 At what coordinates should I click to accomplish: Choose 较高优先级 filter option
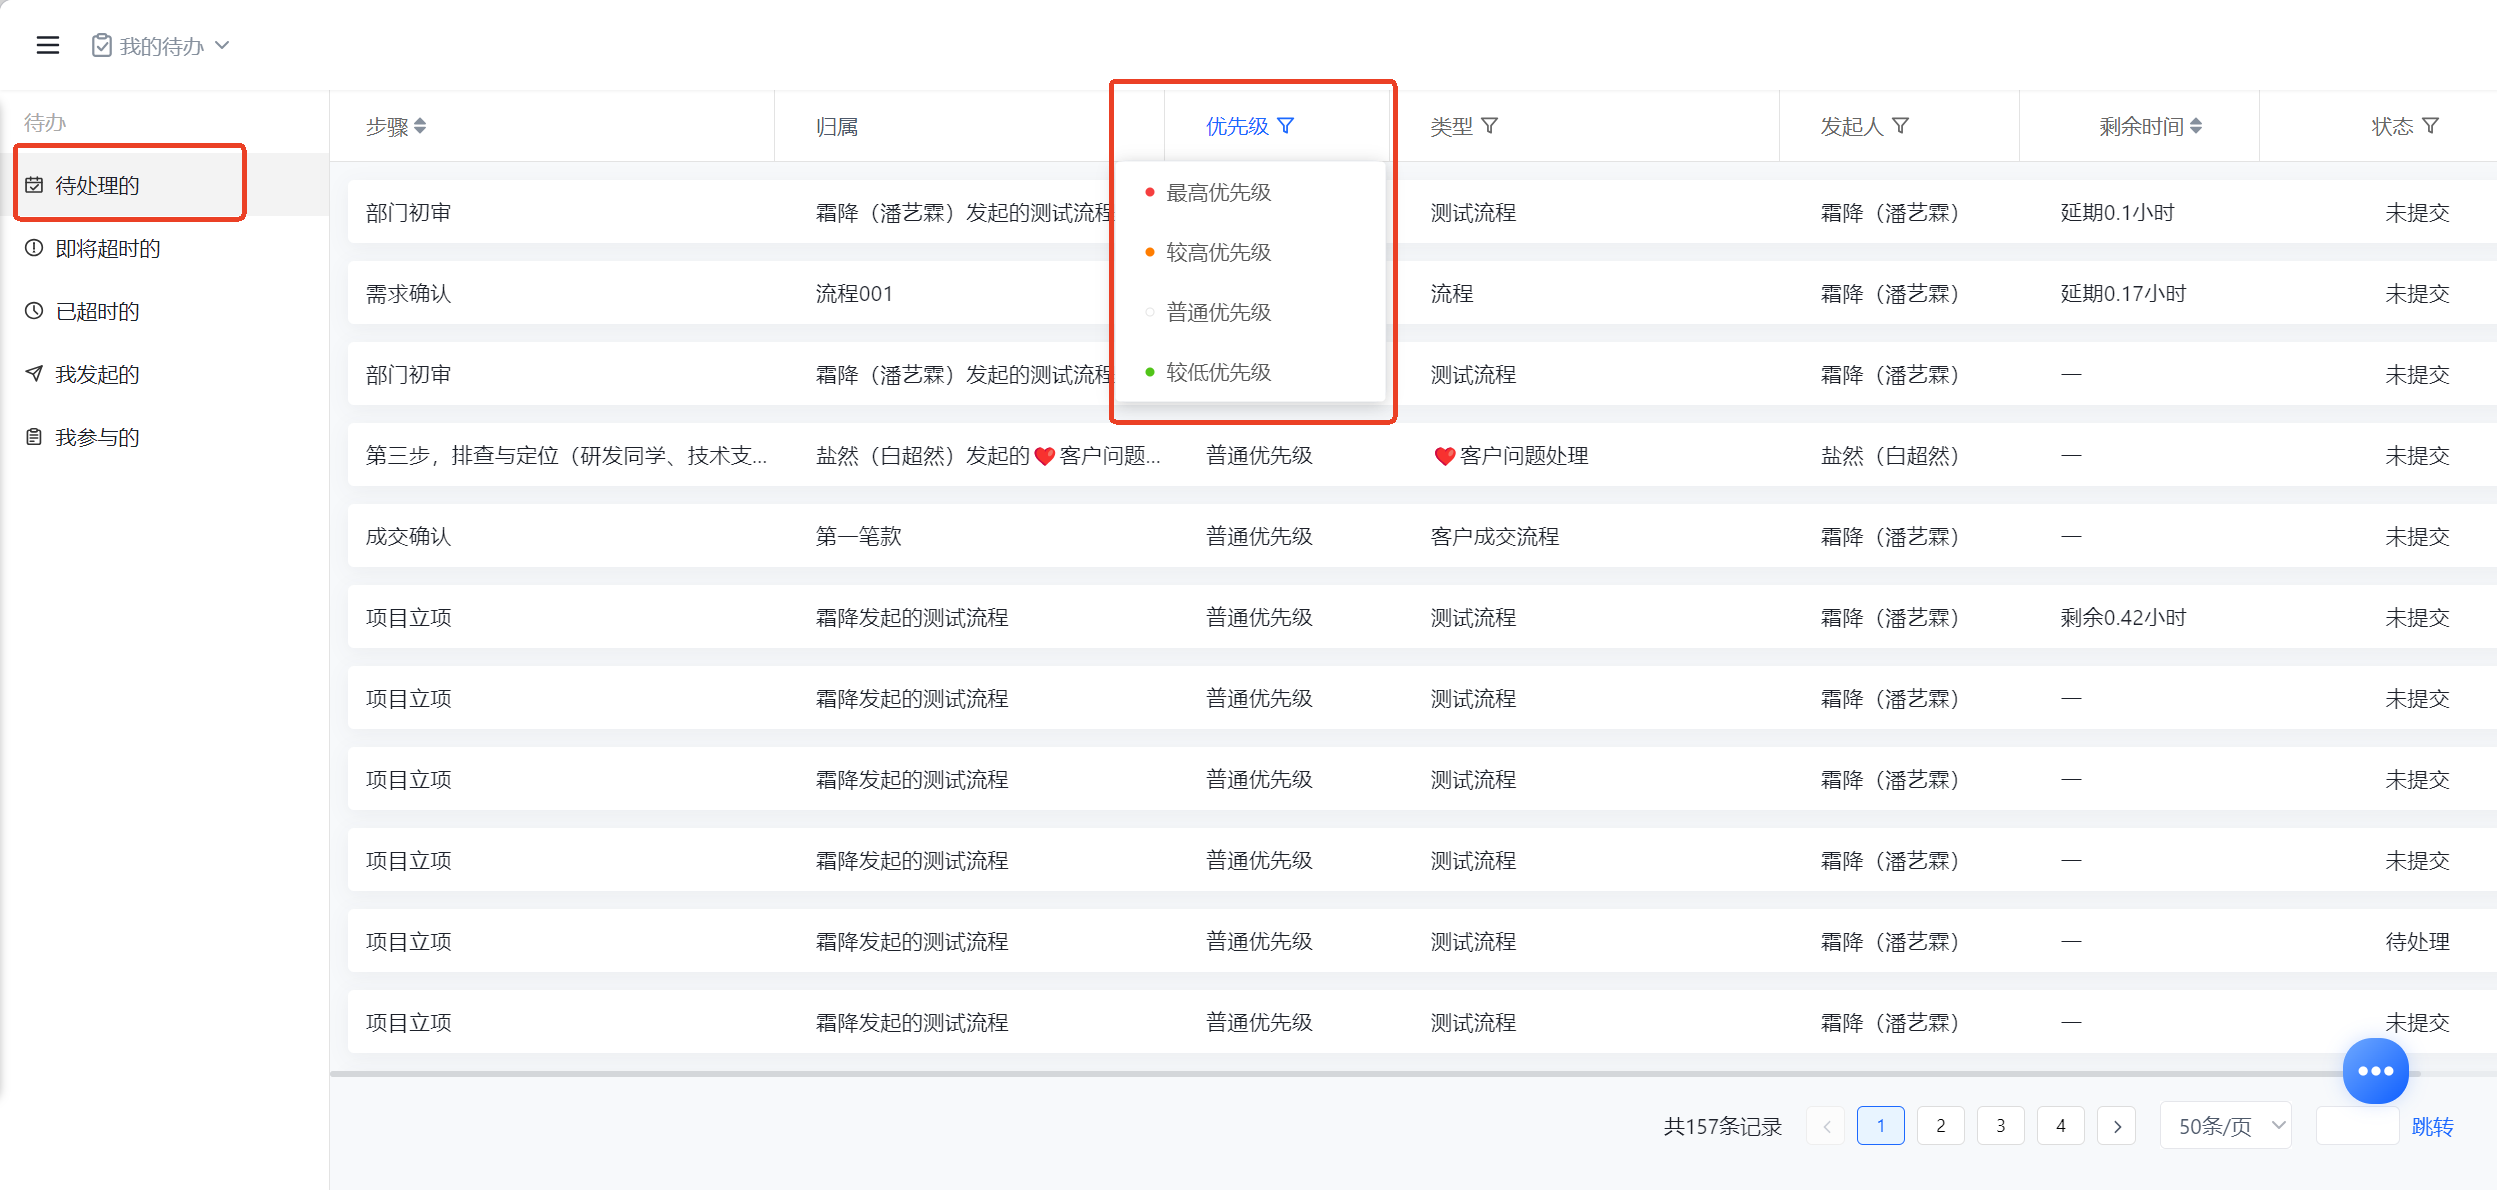1250,252
